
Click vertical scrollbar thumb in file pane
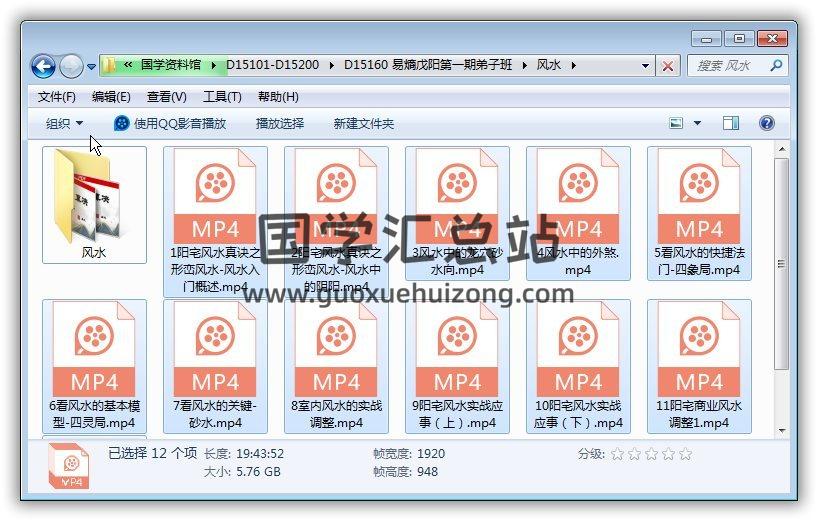[781, 264]
